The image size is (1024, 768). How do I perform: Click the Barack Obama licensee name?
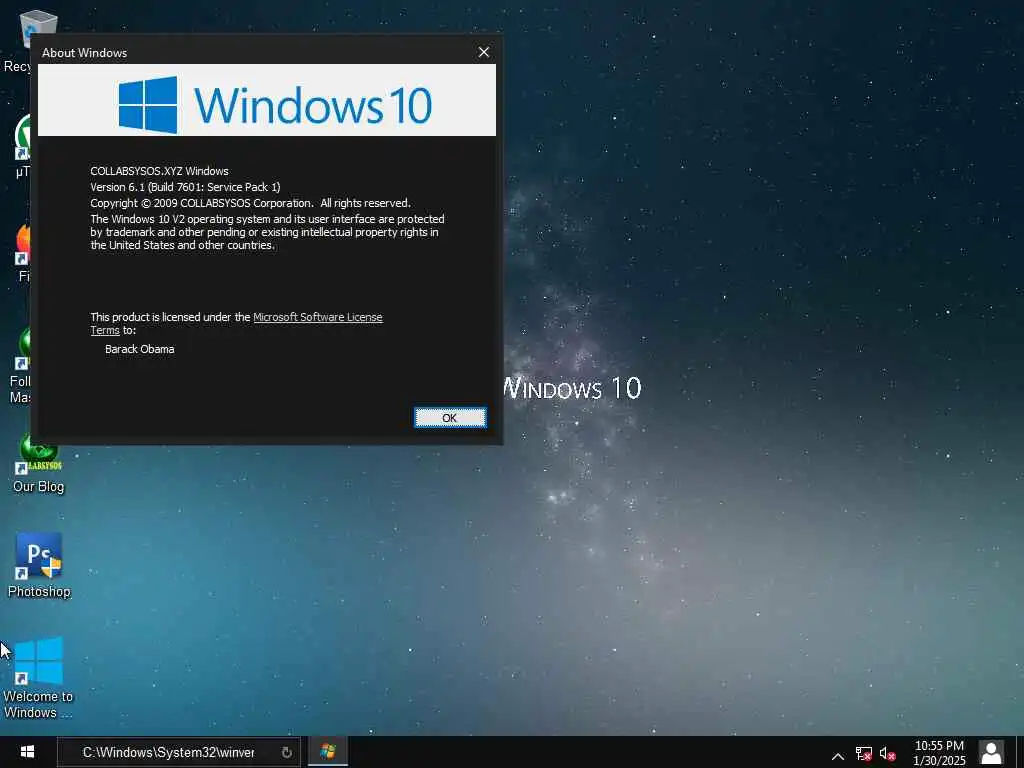[x=140, y=349]
